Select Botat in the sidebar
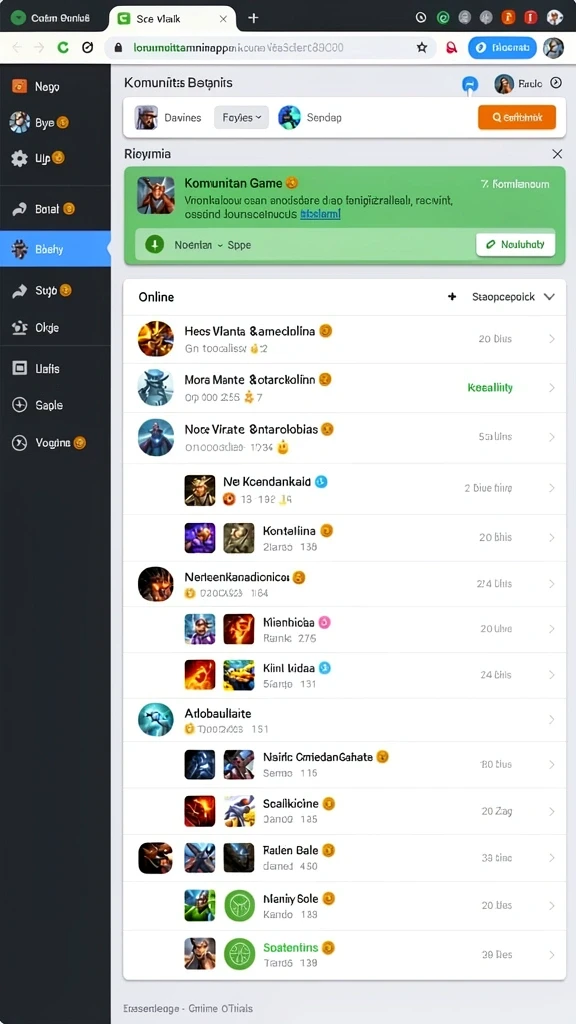Image resolution: width=576 pixels, height=1024 pixels. (x=46, y=209)
